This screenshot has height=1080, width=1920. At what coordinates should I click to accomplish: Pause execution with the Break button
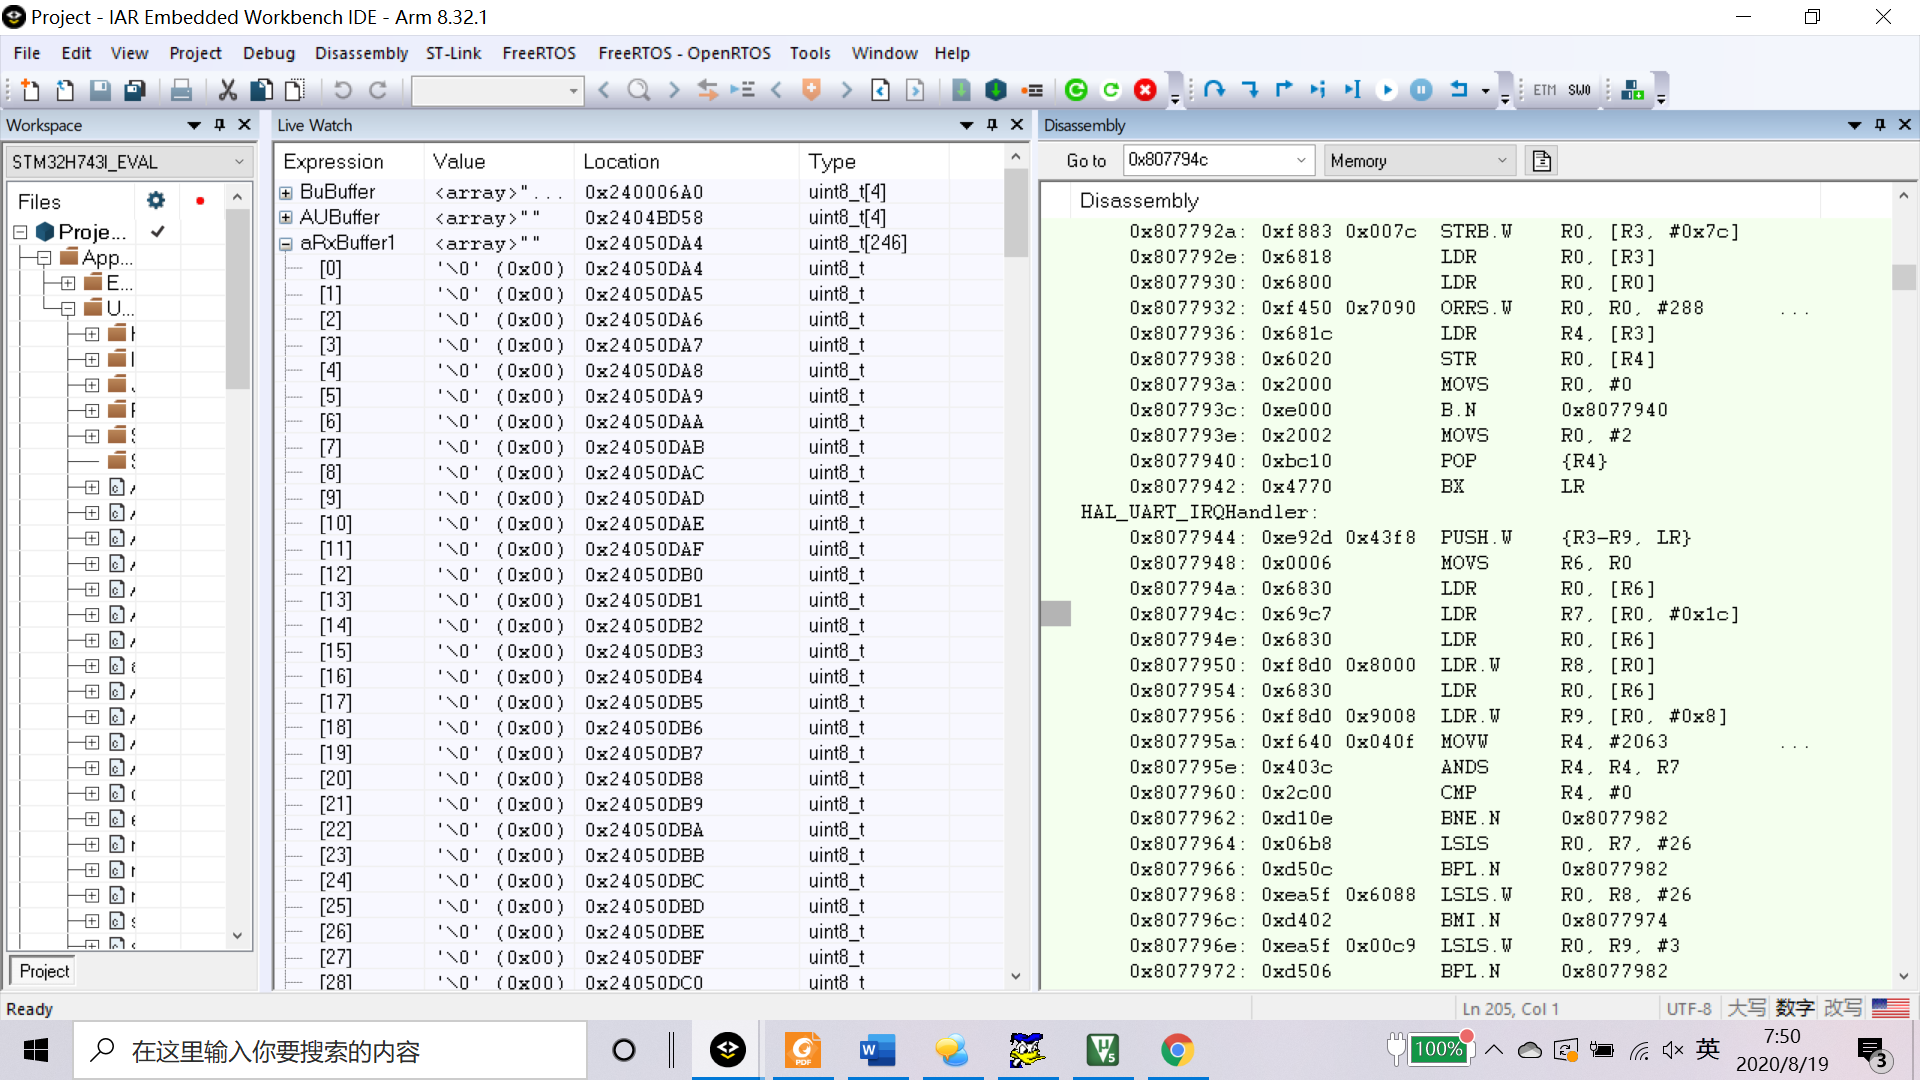[1421, 90]
